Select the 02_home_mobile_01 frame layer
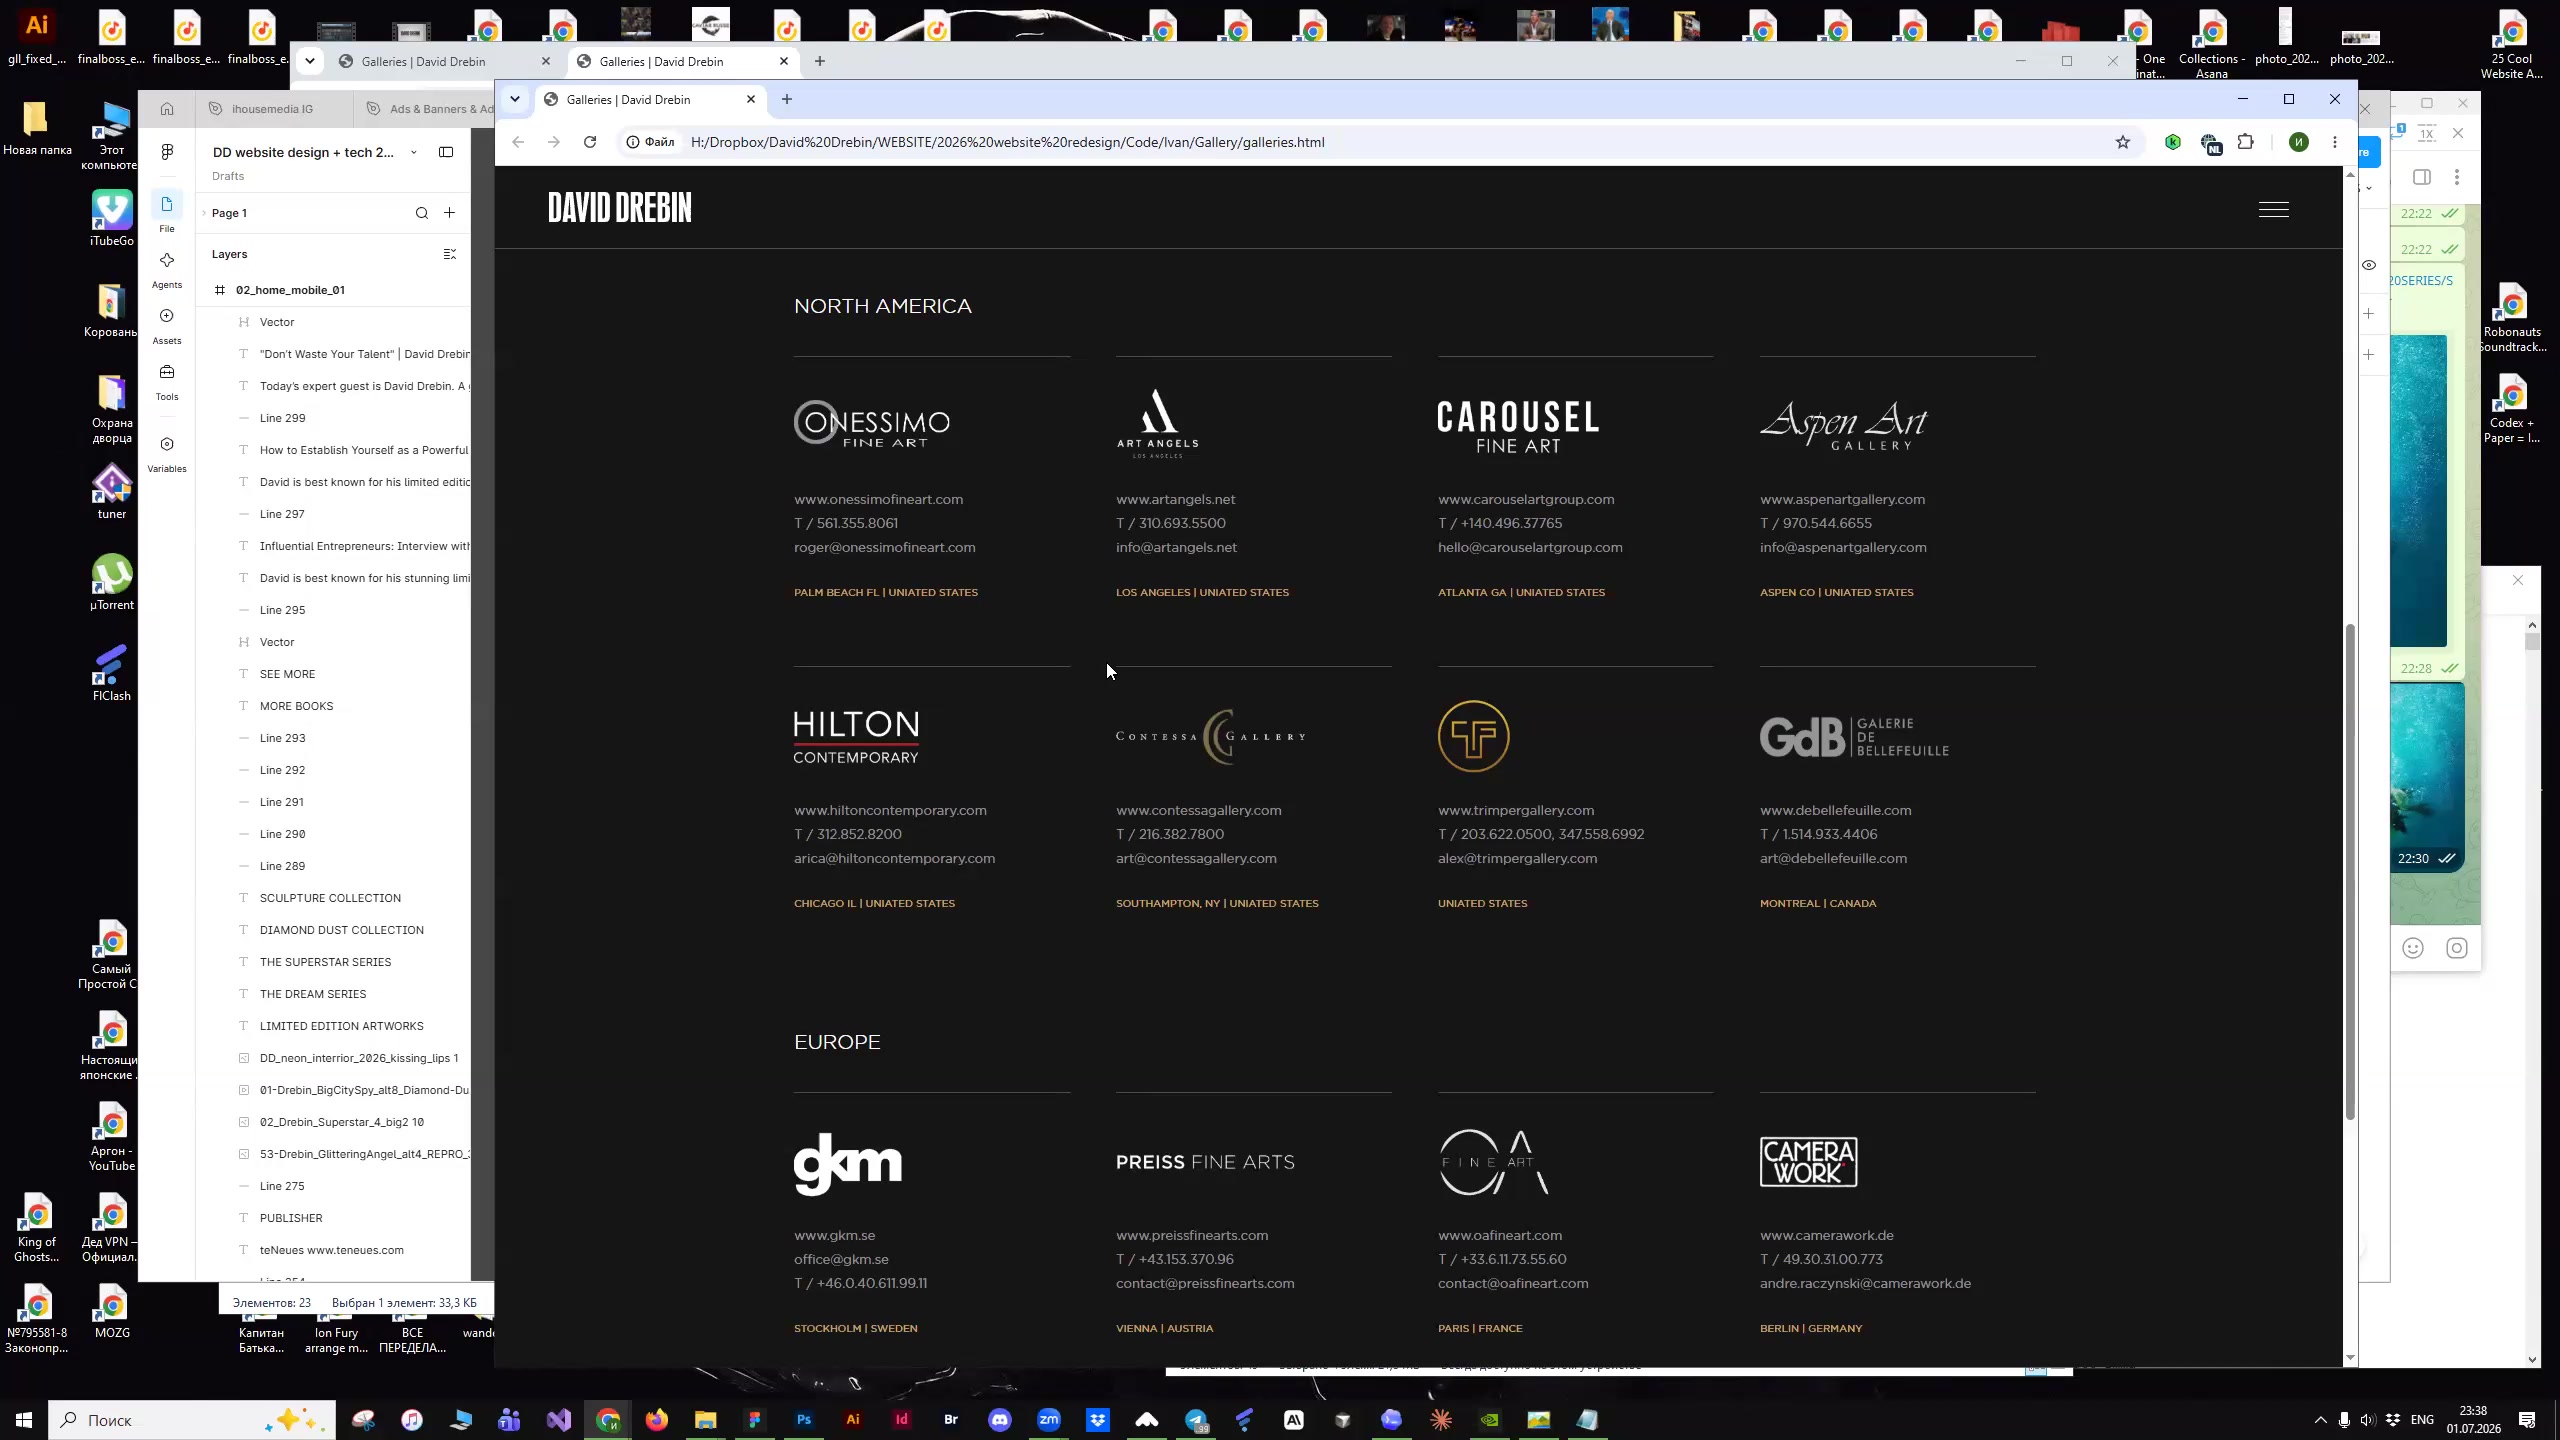 coord(290,290)
